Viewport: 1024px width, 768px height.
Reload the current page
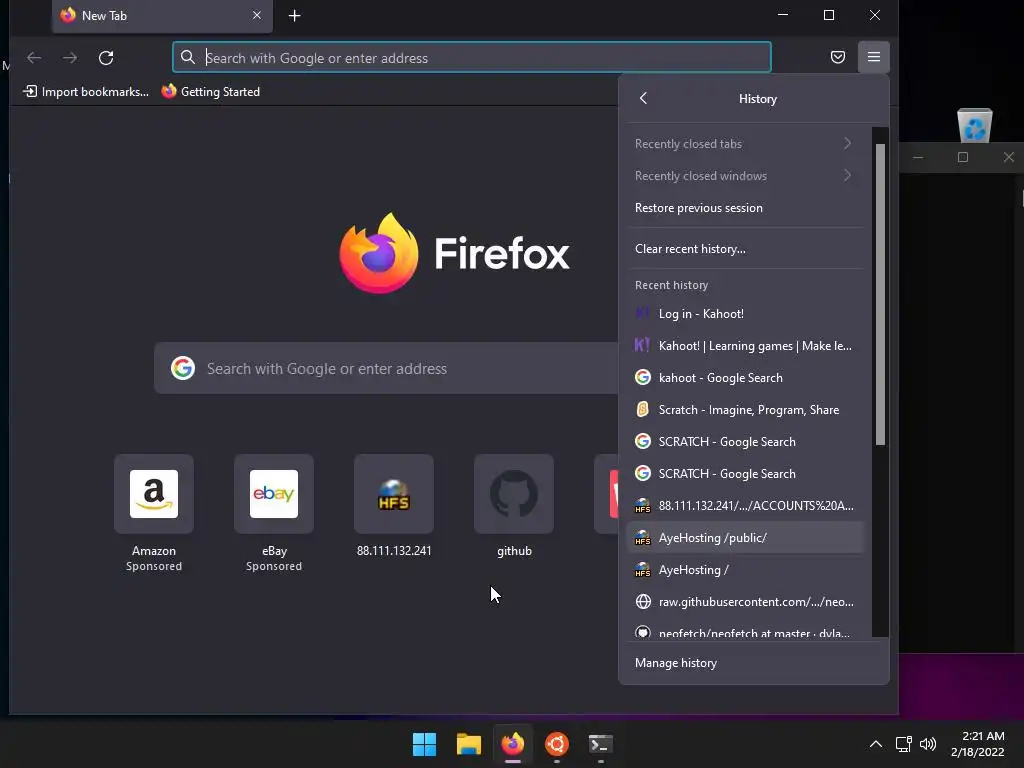[x=106, y=57]
